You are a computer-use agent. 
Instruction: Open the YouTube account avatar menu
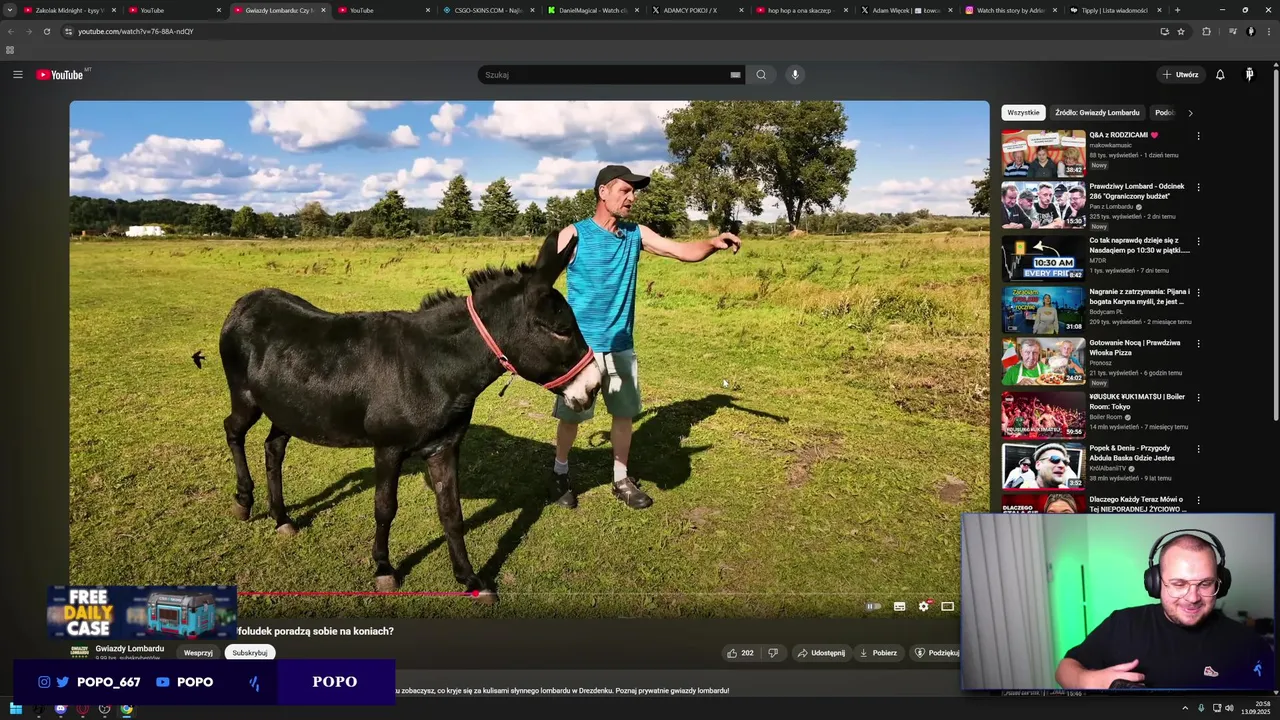(x=1249, y=74)
